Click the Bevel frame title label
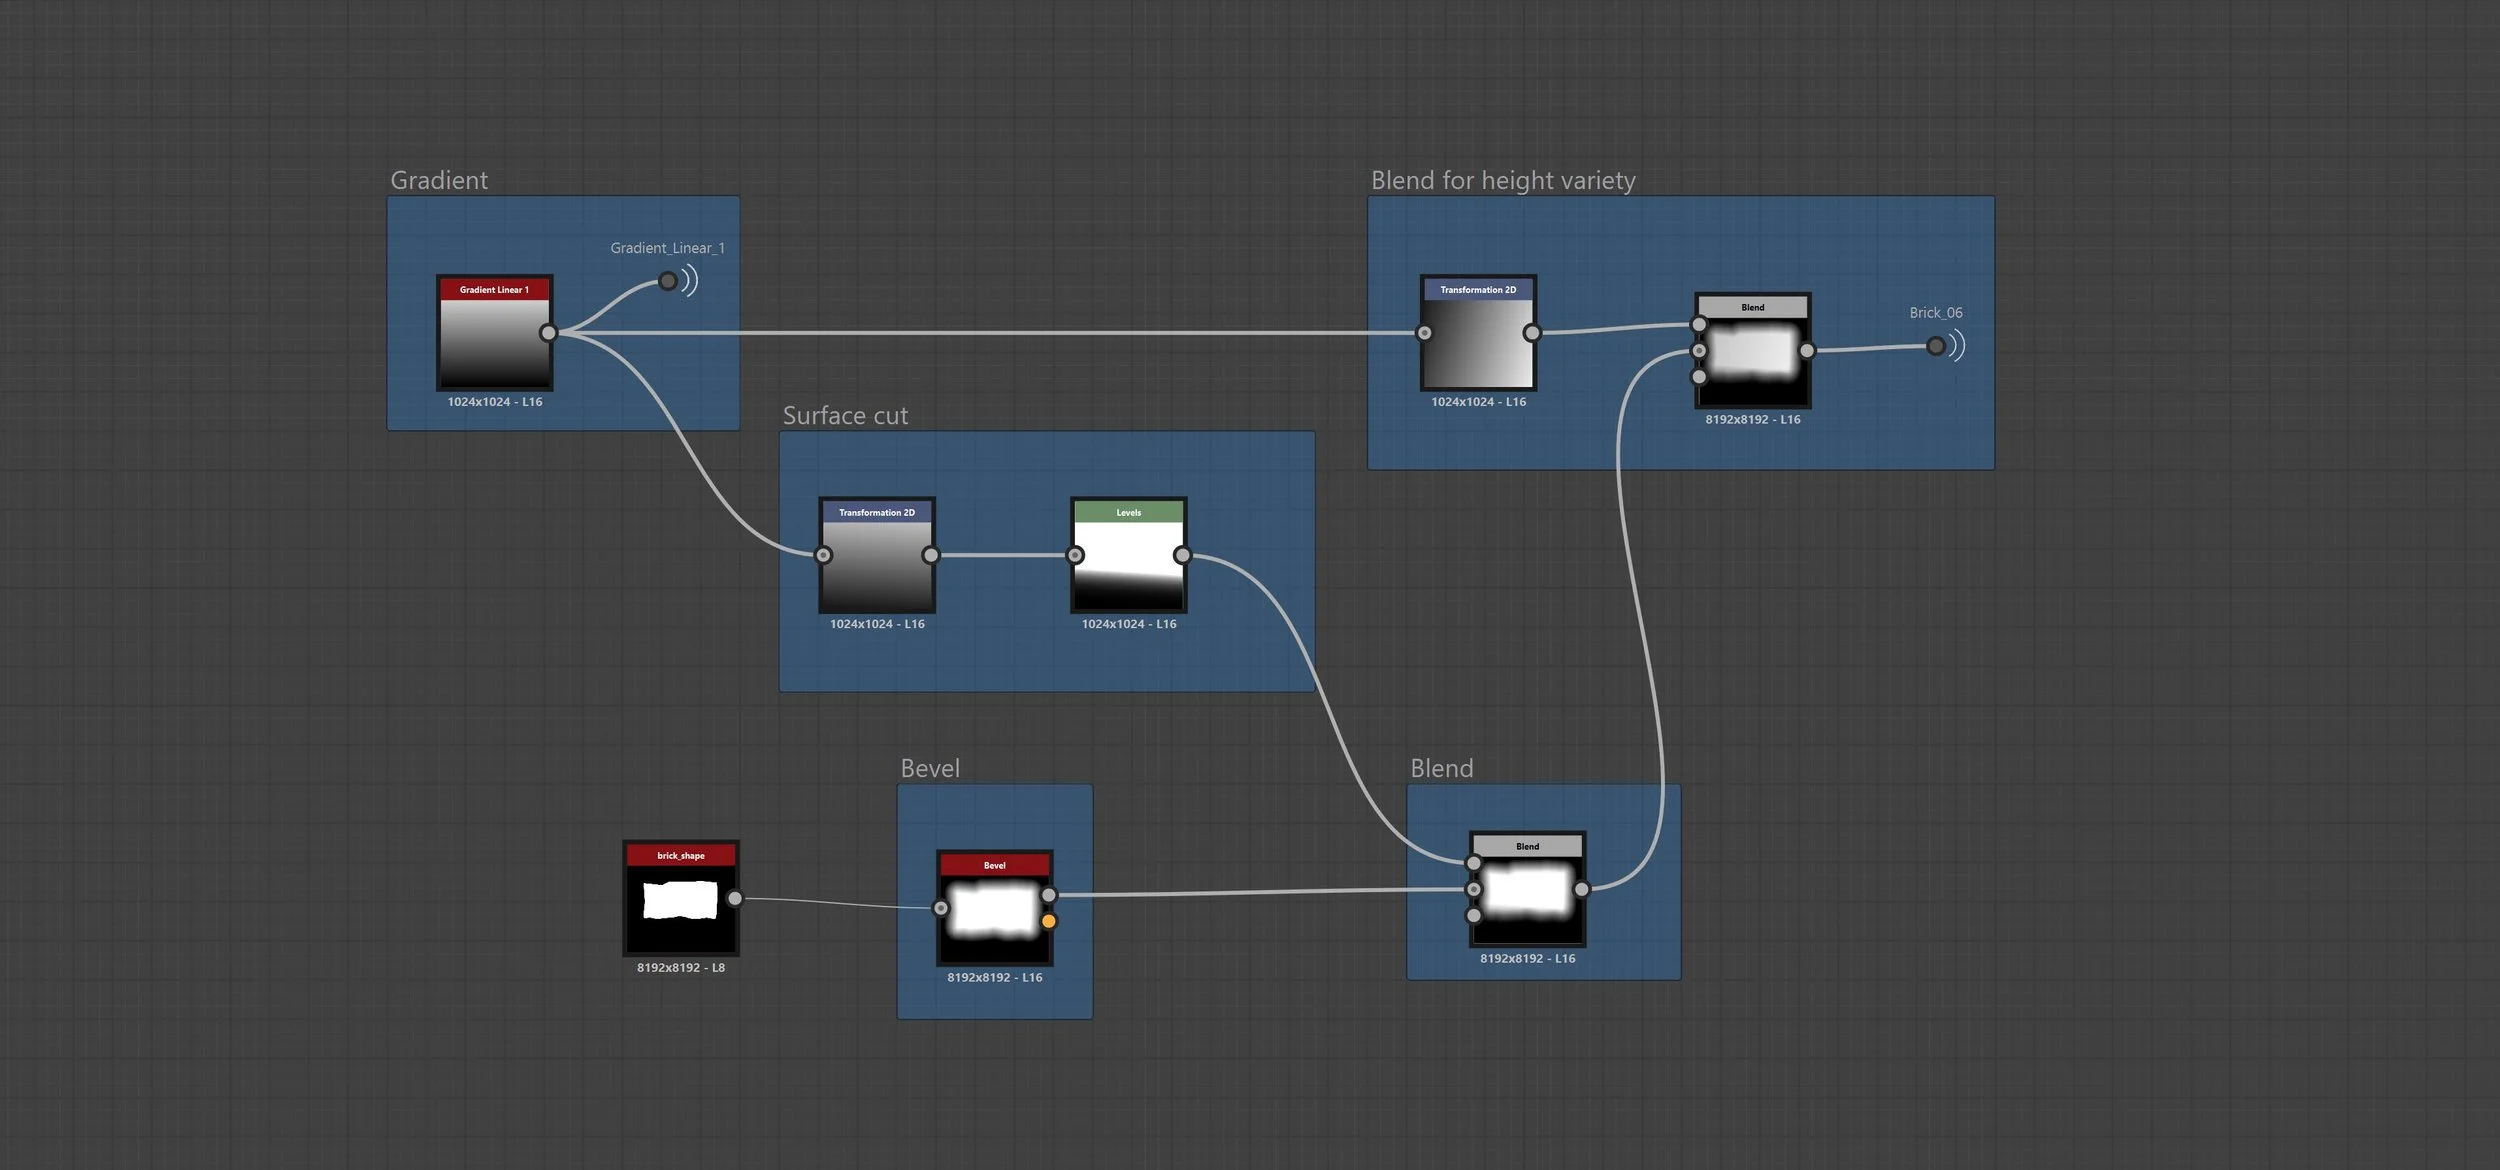Screen dimensions: 2500x1170 point(929,769)
